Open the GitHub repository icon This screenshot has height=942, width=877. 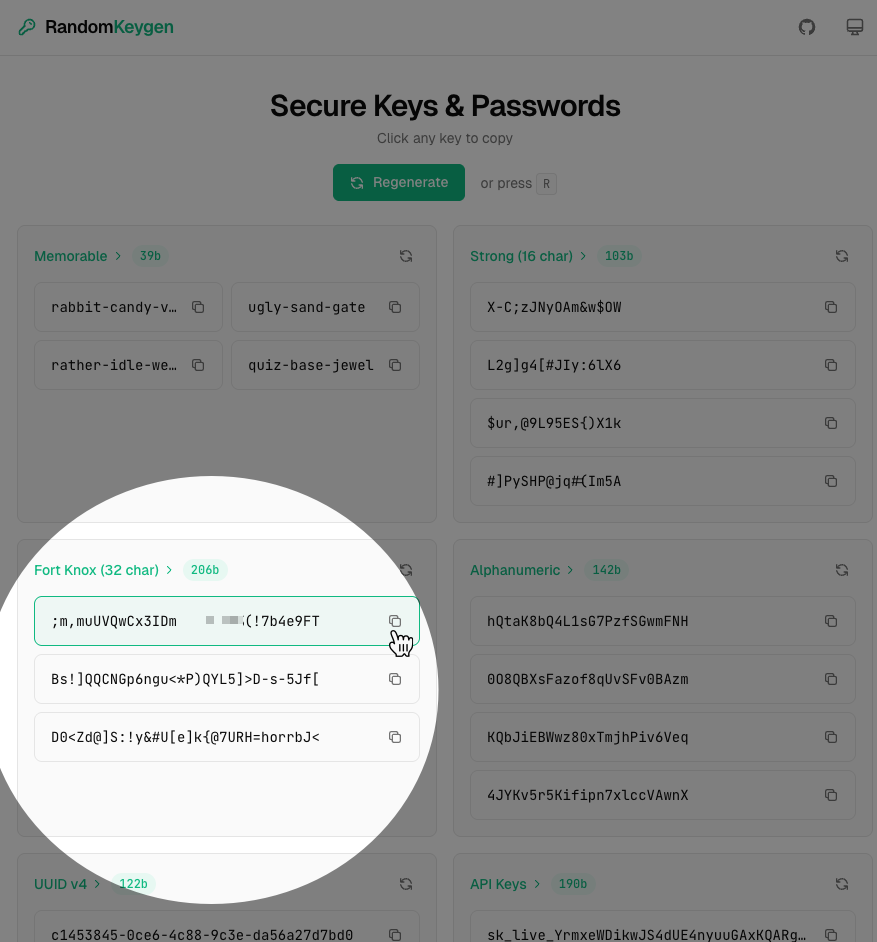click(807, 27)
